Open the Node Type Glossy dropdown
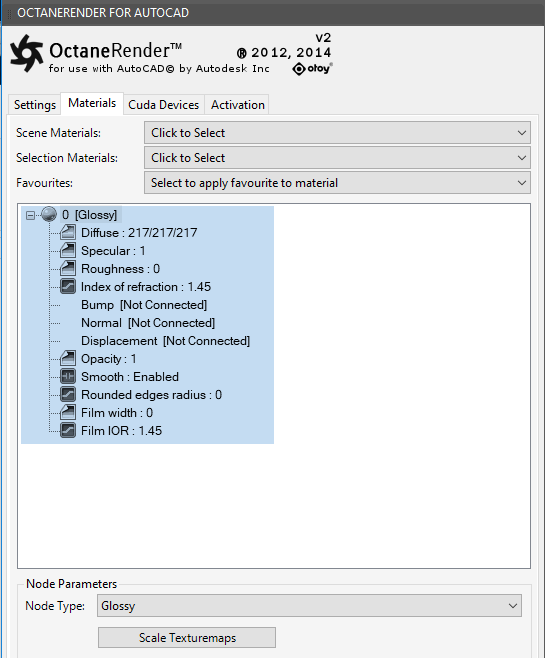 pos(310,606)
